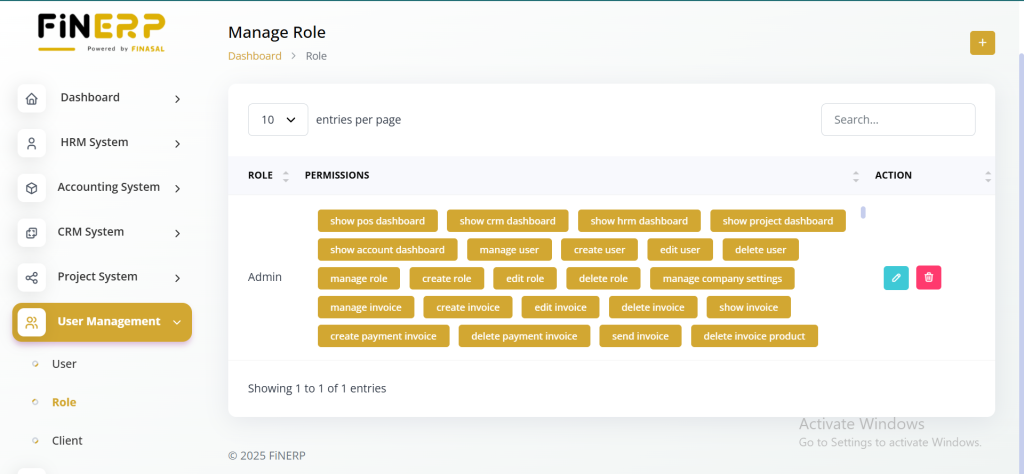Click the Project System share icon
This screenshot has width=1024, height=474.
coord(32,277)
